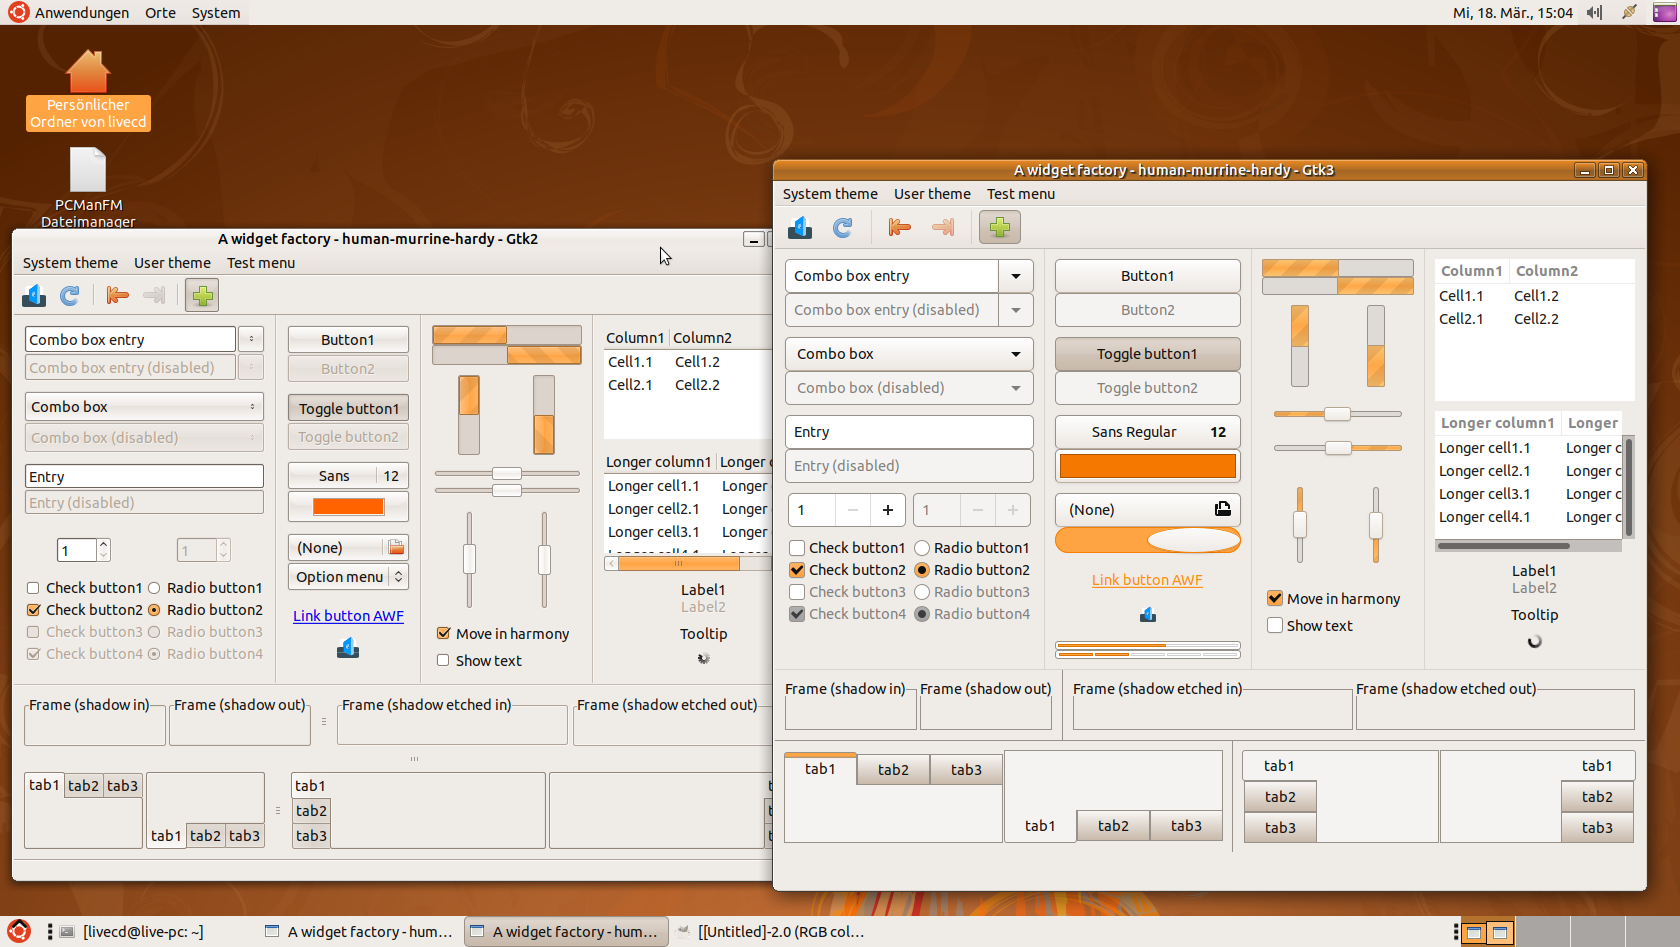Viewport: 1680px width, 947px height.
Task: Click the Entry text field in Gtk2
Action: coord(144,476)
